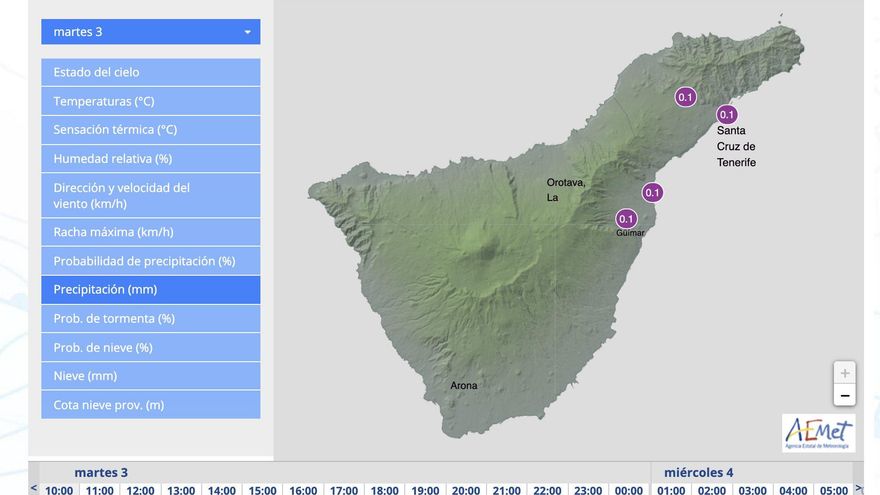The width and height of the screenshot is (880, 495).
Task: Select 21:00 on the timeline
Action: click(506, 490)
